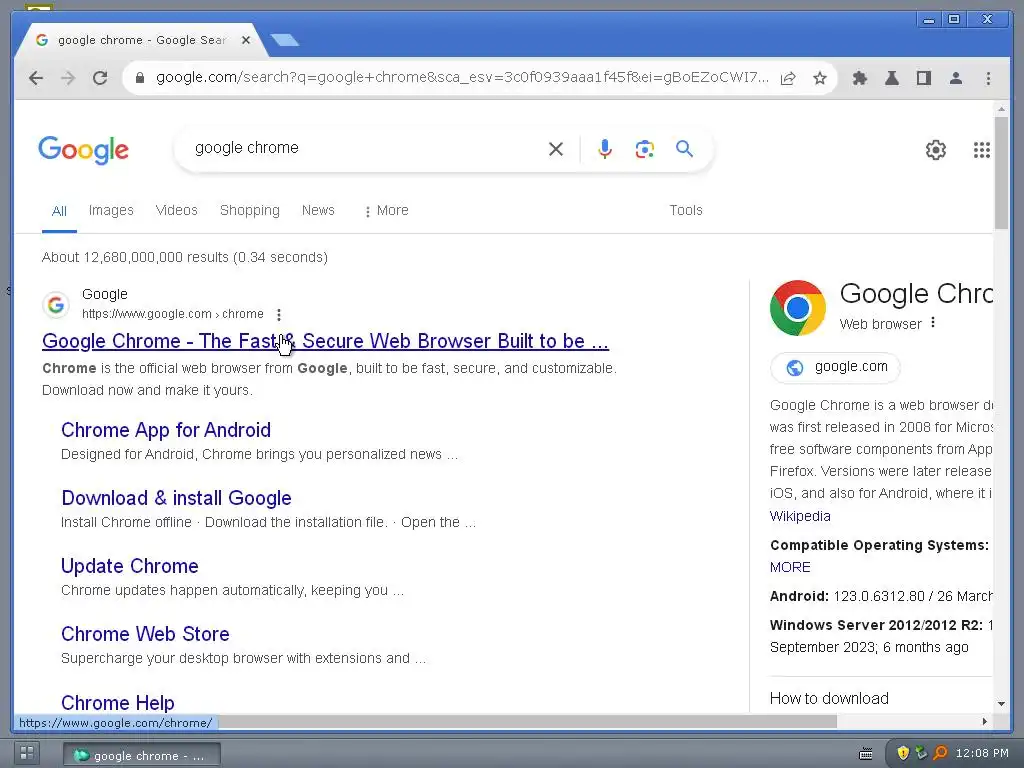Open the three-dot menu next to Web browser

[x=933, y=323]
